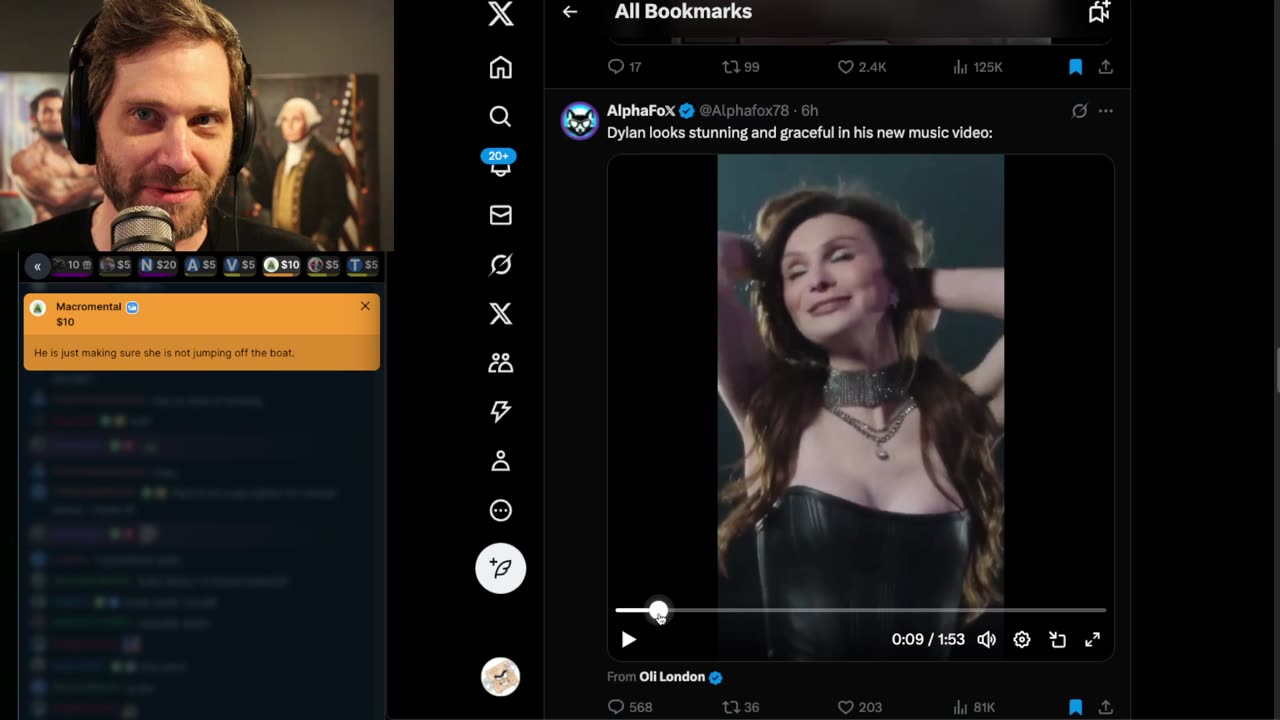This screenshot has height=720, width=1280.
Task: Open the Premium X icon in sidebar
Action: click(x=501, y=313)
